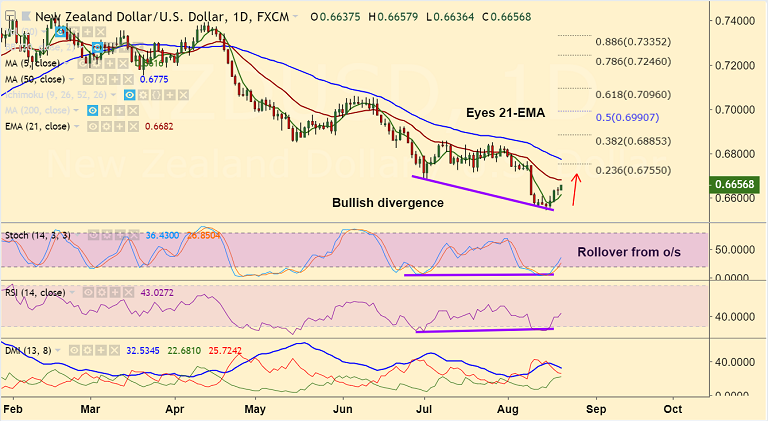The image size is (768, 421).
Task: Select the 0.618(0.70960) Fibonacci level label
Action: (x=633, y=94)
